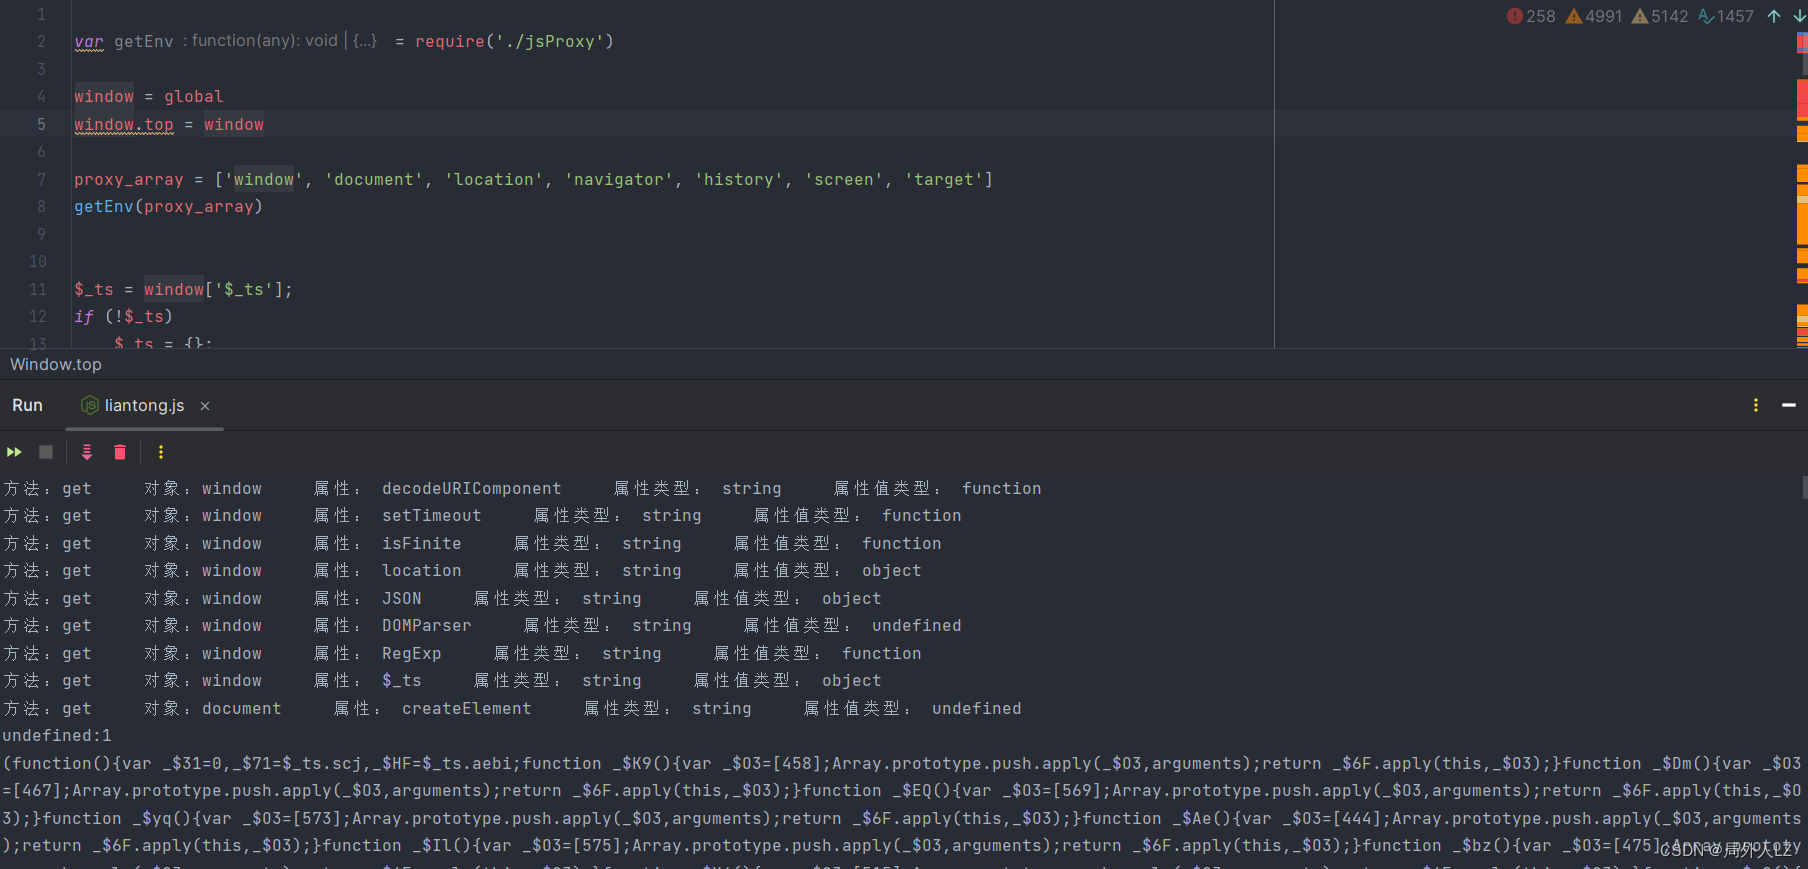The image size is (1808, 869).
Task: Click 'DOMParser' in console output
Action: [427, 625]
